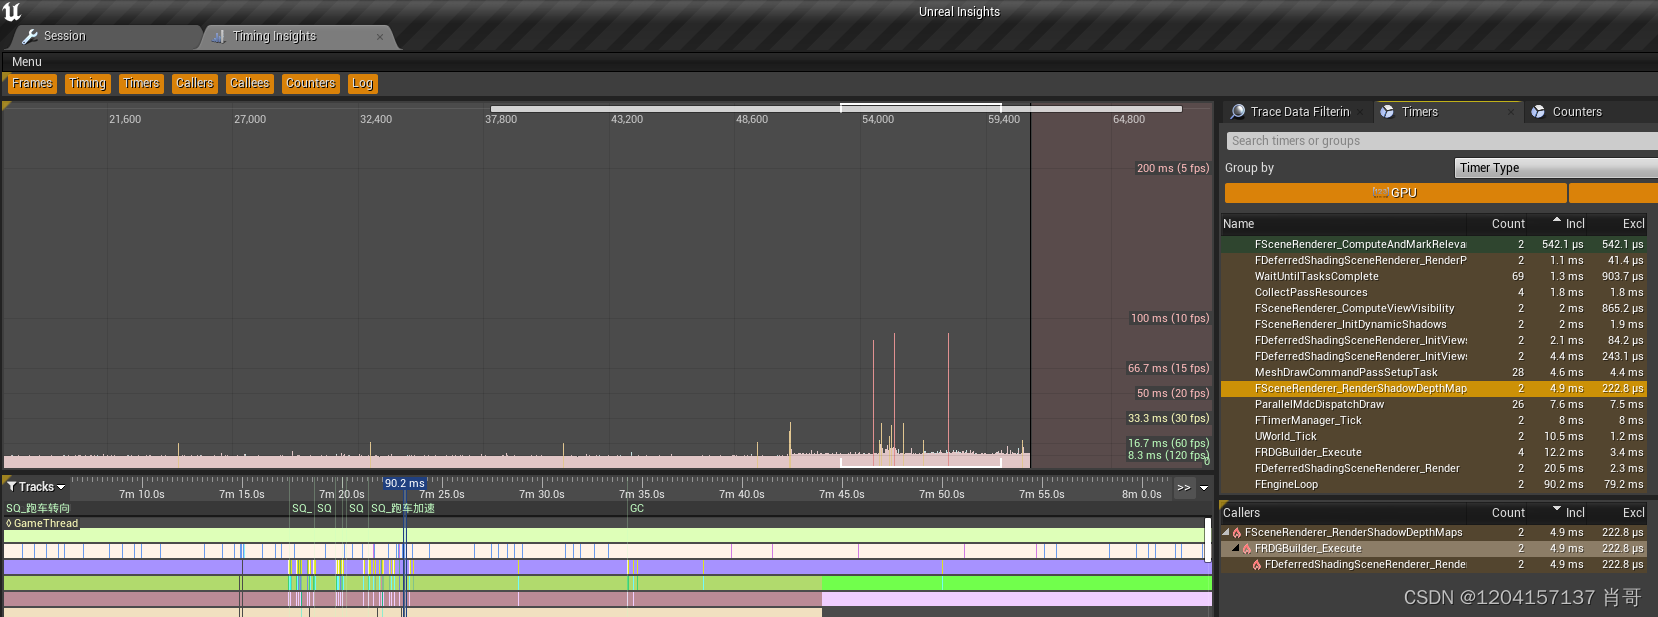Viewport: 1658px width, 617px height.
Task: Toggle the Log panel button
Action: (362, 84)
